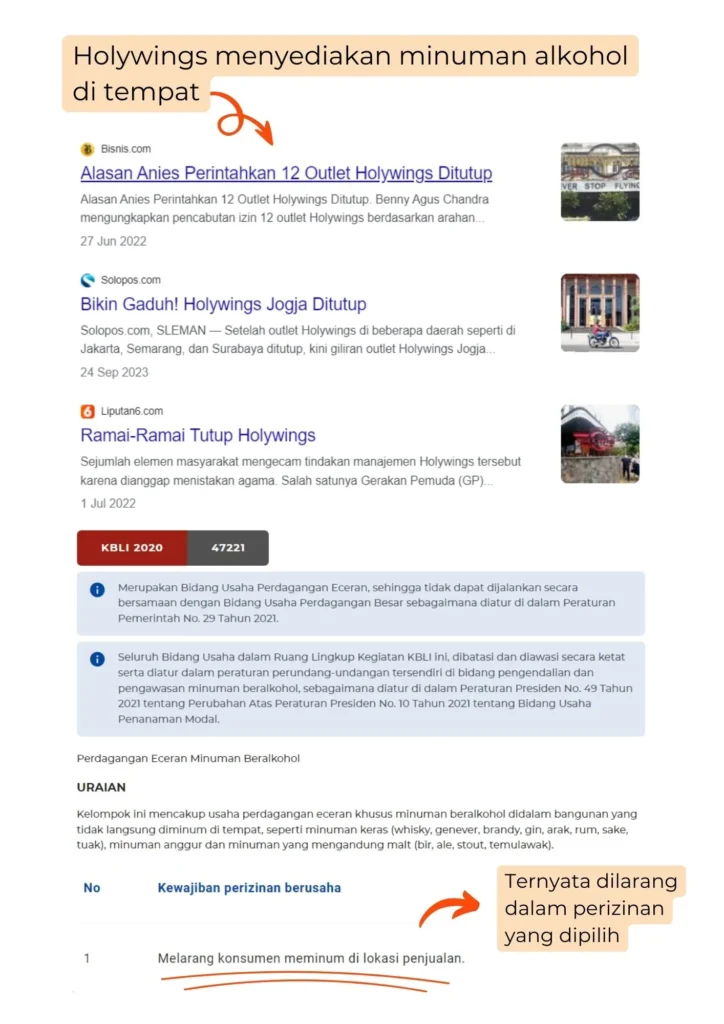Click notice mentioning Peraturan Pemerintah No. 29 Tahun 2021
This screenshot has width=724, height=1024.
pyautogui.click(x=361, y=603)
